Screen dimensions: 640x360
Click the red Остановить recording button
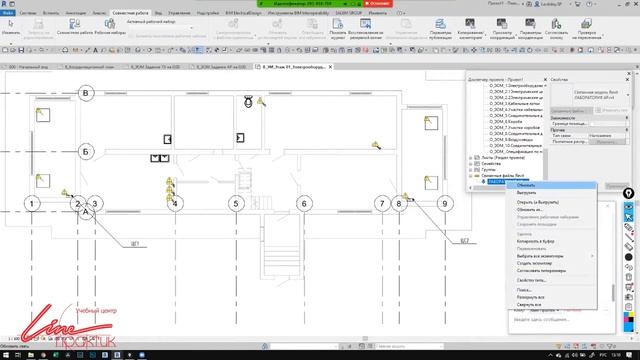[x=378, y=3]
